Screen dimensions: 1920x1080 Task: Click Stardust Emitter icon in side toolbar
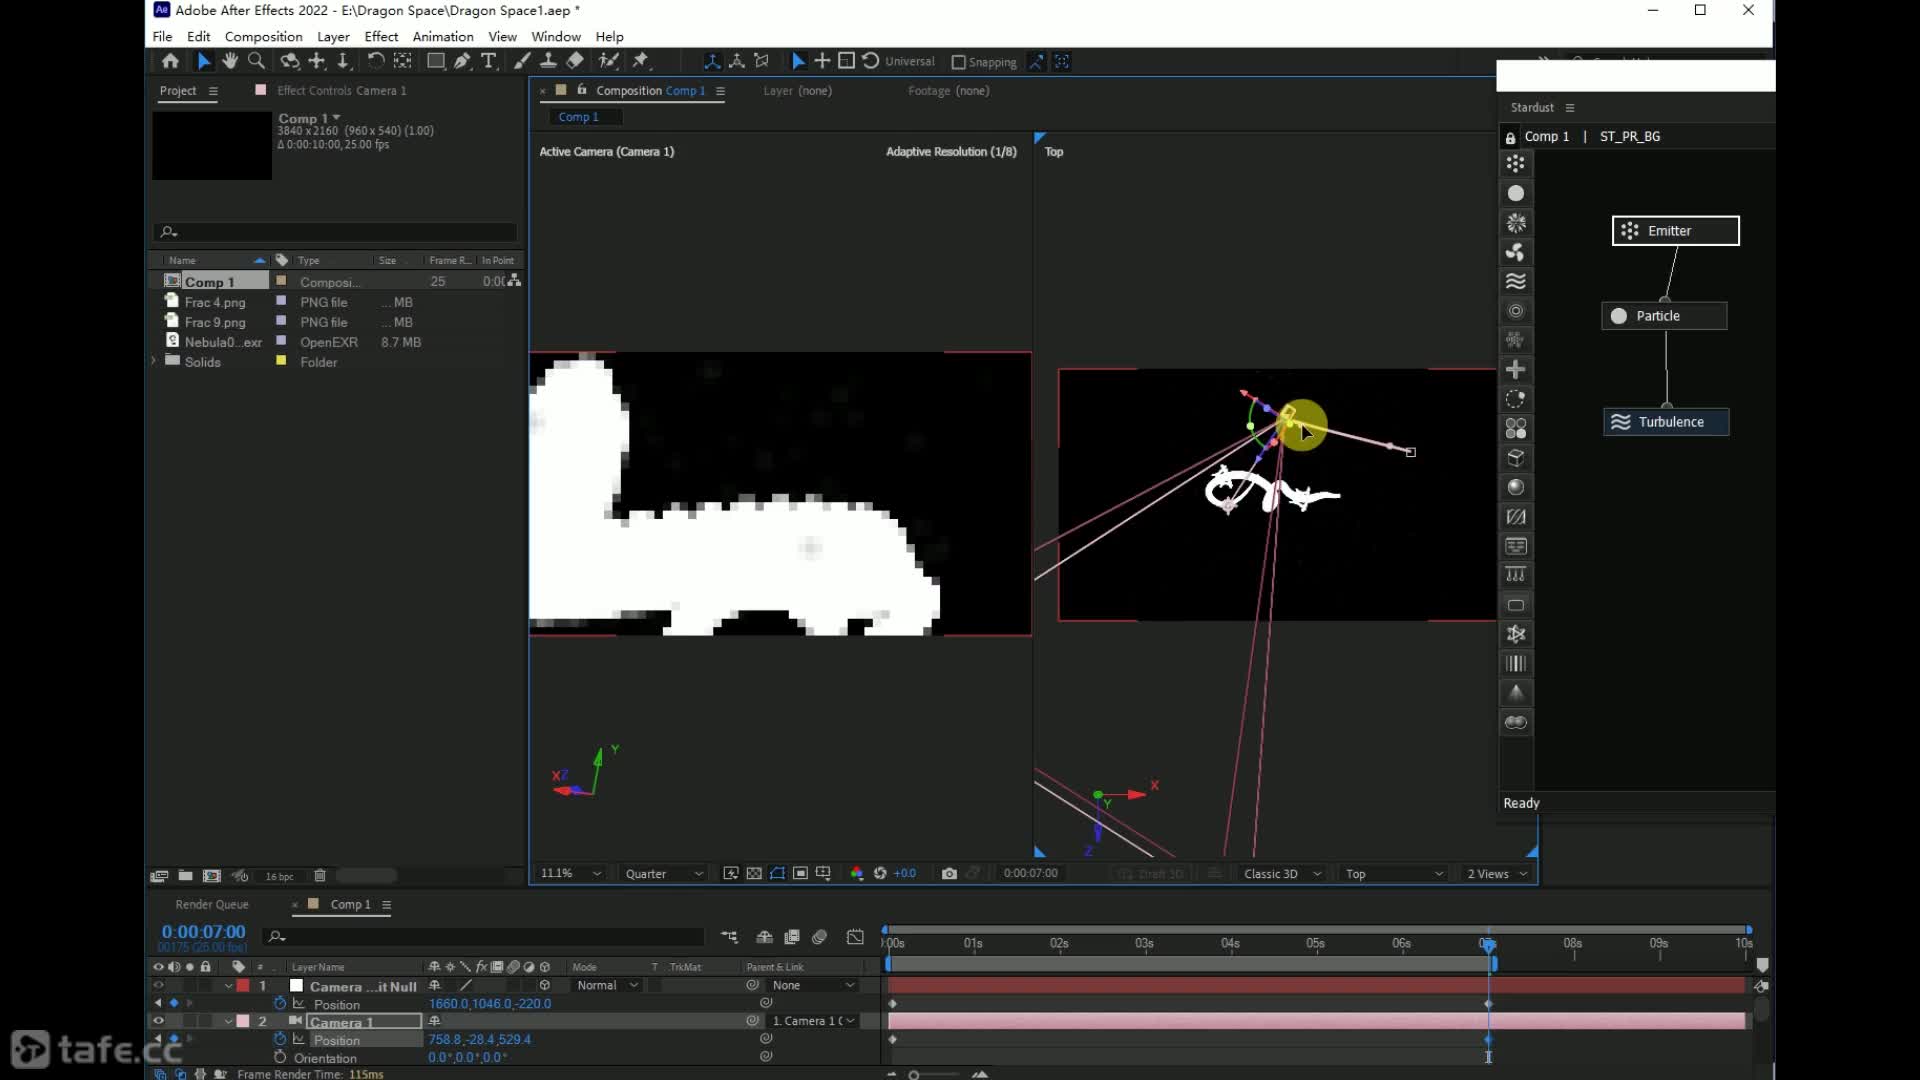click(1516, 164)
